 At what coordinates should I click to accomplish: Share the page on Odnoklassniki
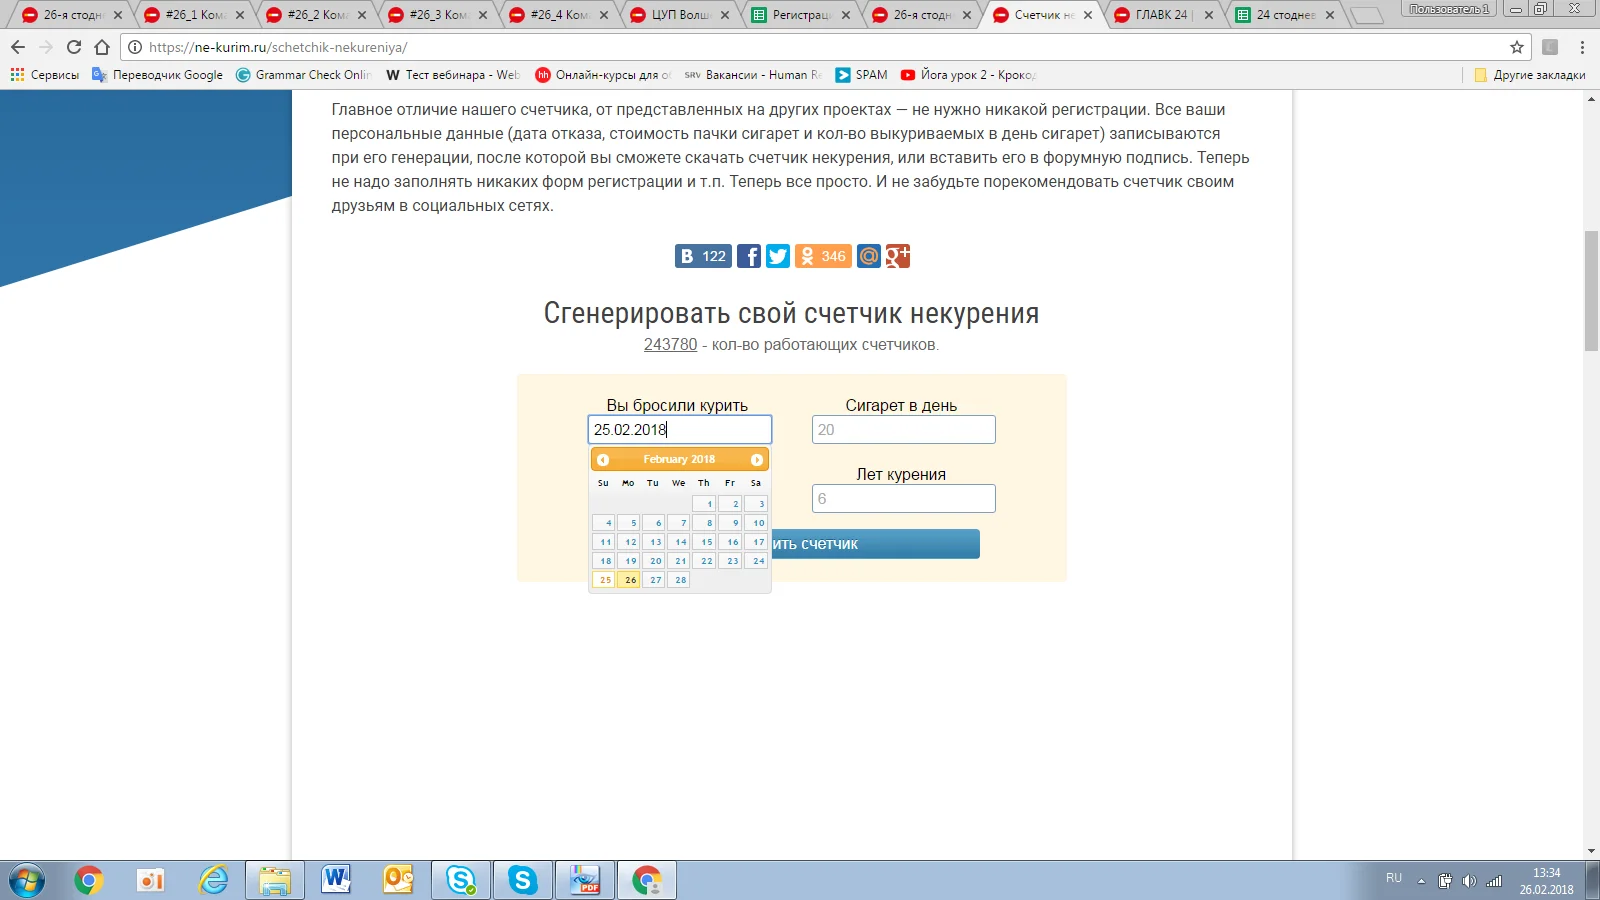[823, 256]
